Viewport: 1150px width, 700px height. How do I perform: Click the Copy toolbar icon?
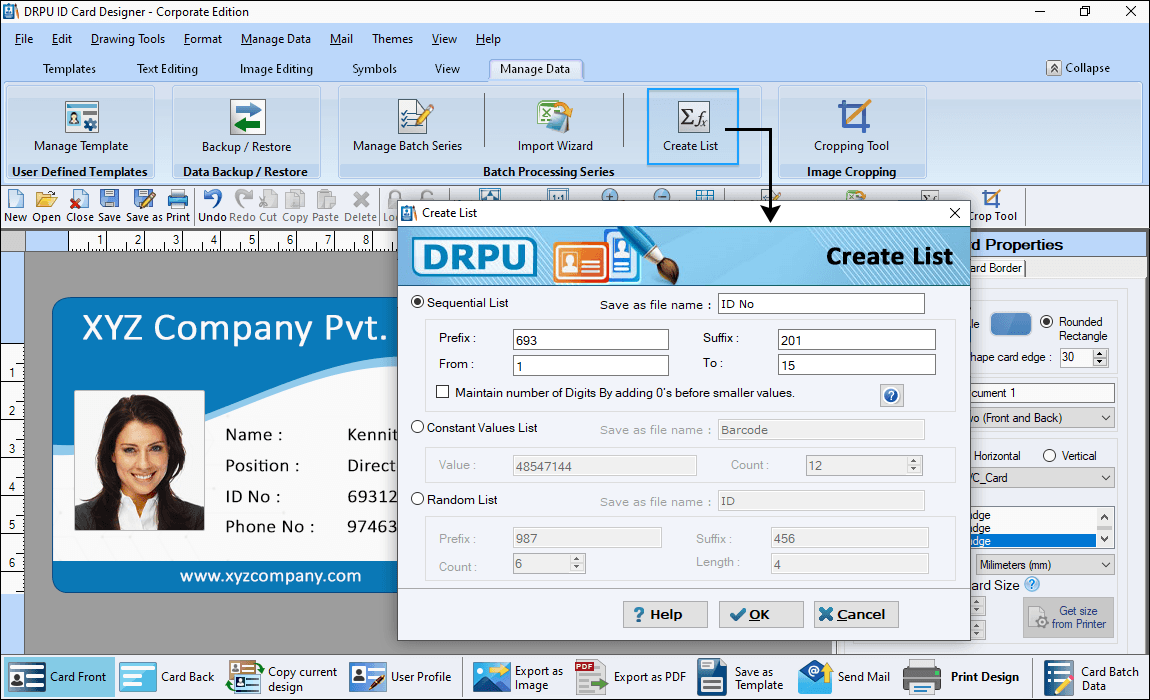295,206
